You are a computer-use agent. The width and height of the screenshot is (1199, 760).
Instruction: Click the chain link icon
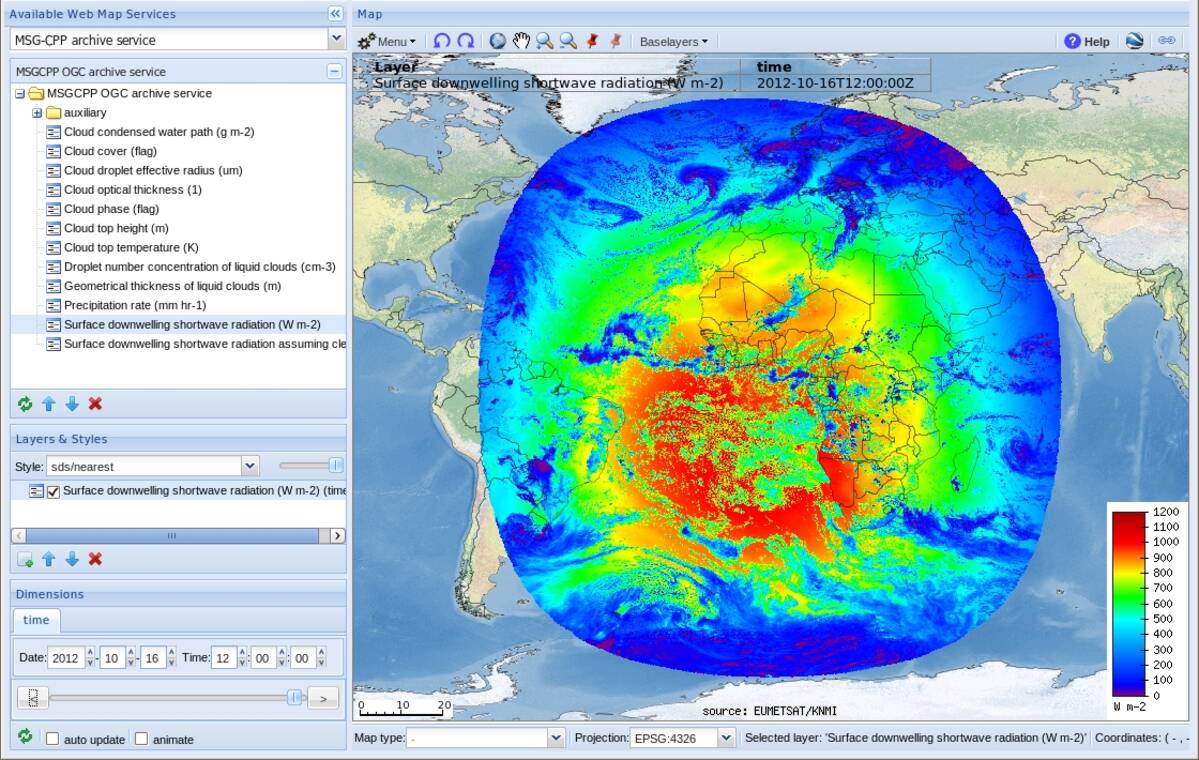coord(1166,41)
